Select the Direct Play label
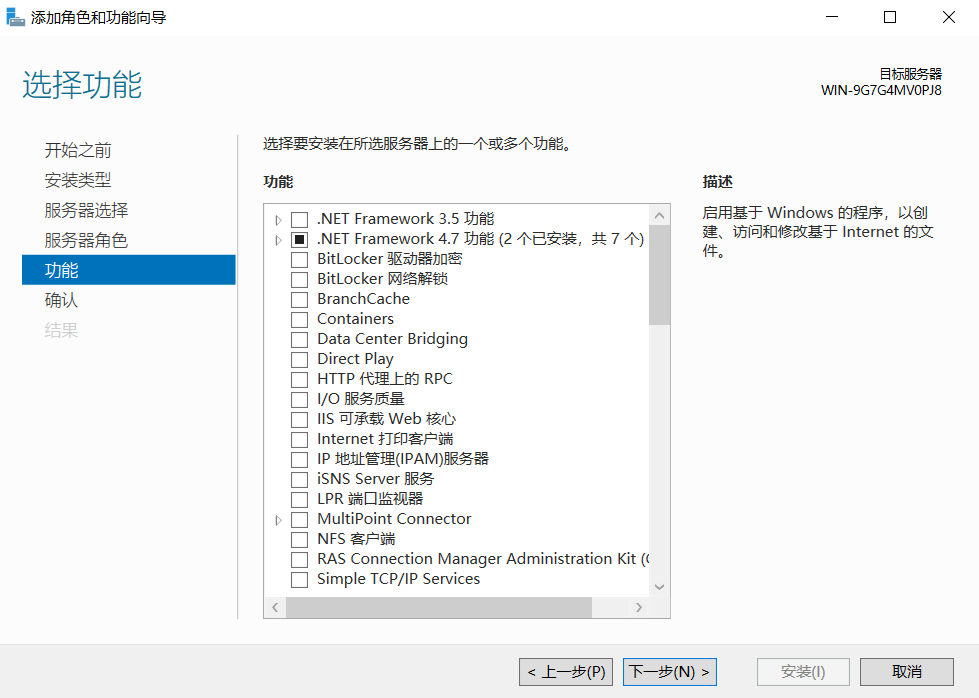The height and width of the screenshot is (698, 979). 355,359
